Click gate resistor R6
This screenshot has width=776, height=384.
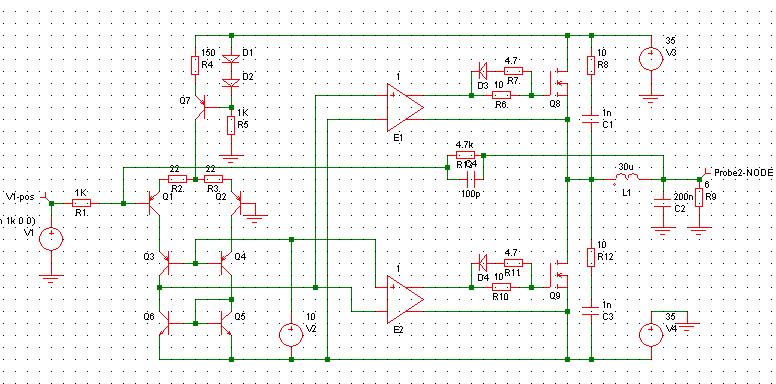pyautogui.click(x=501, y=95)
